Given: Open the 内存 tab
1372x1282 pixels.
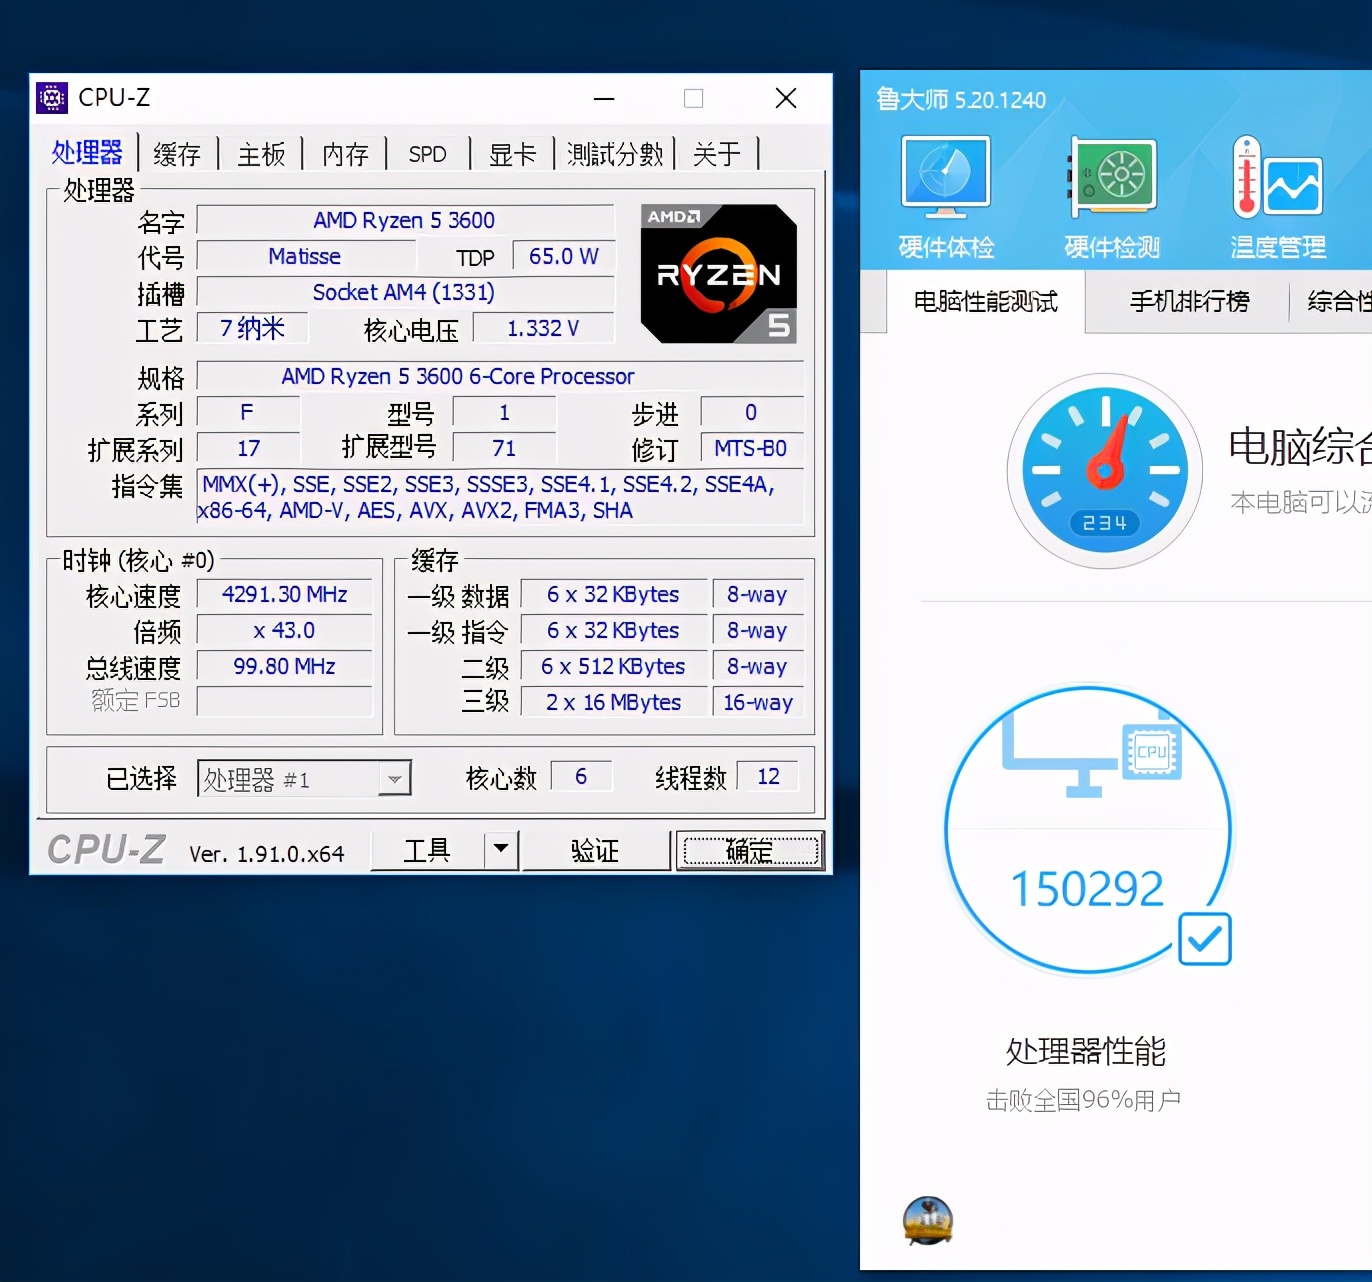Looking at the screenshot, I should click(345, 154).
